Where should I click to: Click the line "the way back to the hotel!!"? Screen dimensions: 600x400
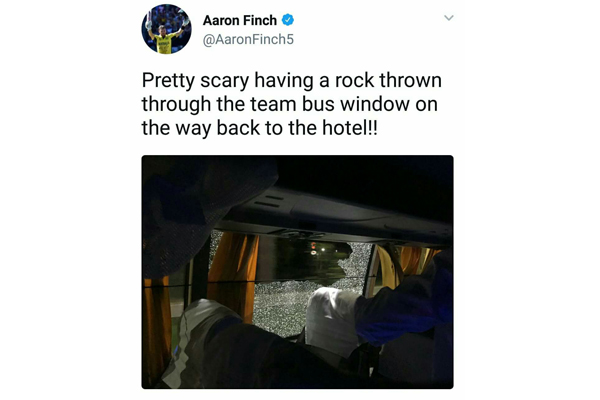[x=259, y=128]
